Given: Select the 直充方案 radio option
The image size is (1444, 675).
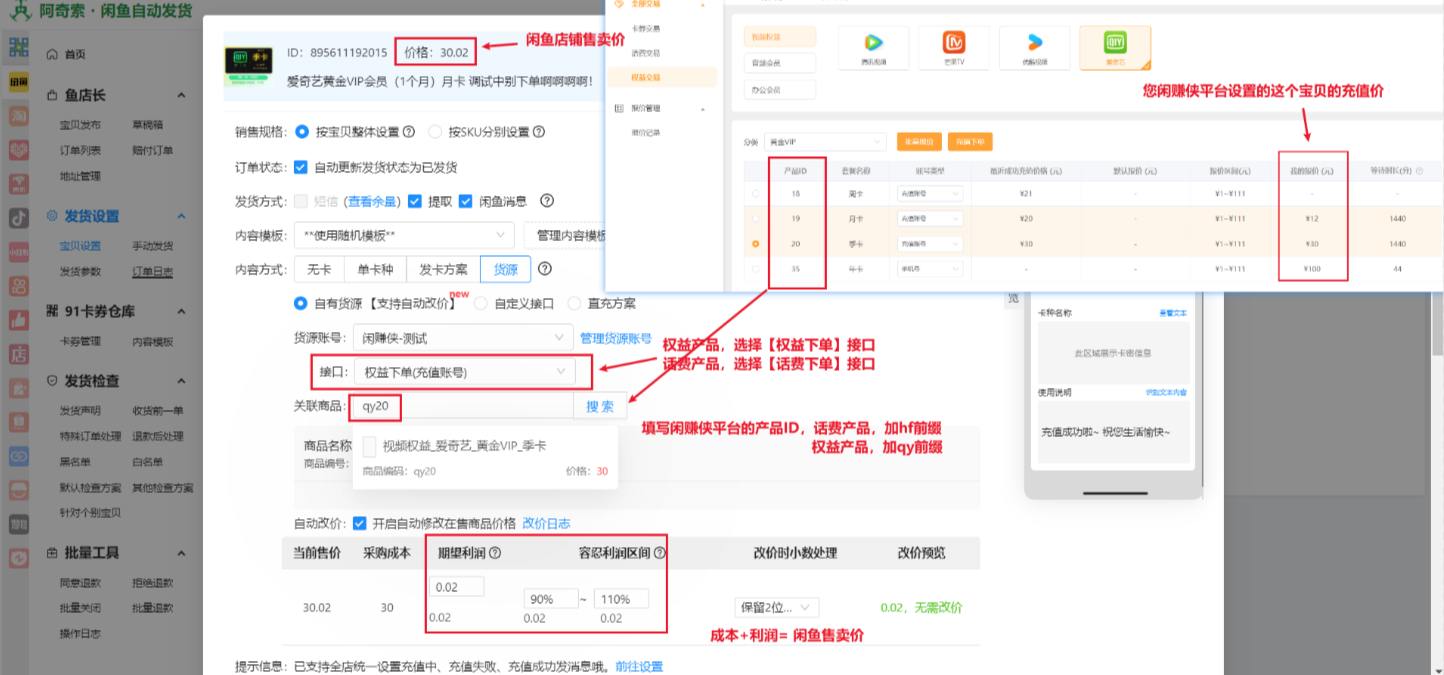Looking at the screenshot, I should (574, 303).
